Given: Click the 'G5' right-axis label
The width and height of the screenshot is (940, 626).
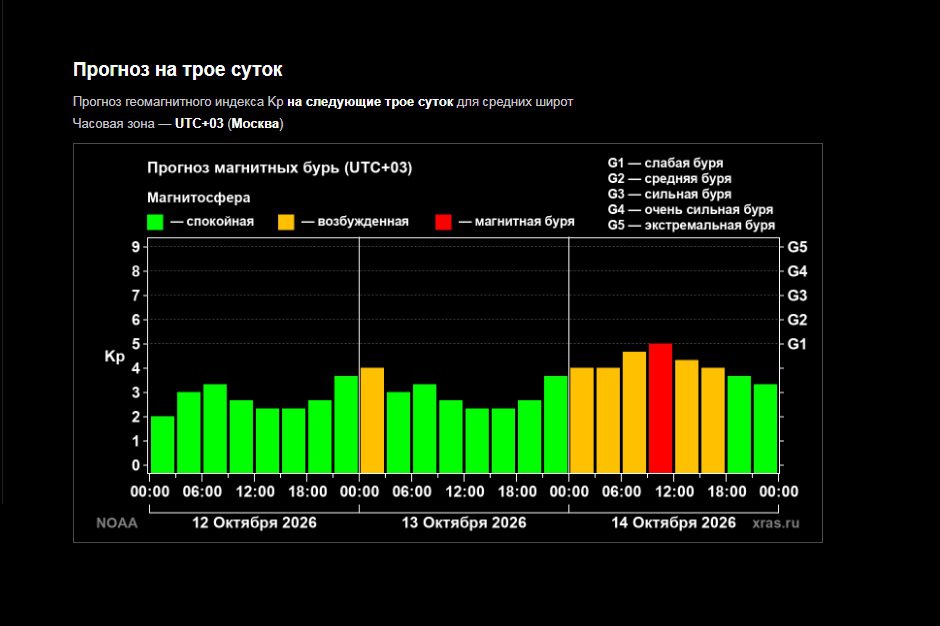Looking at the screenshot, I should click(x=797, y=247).
